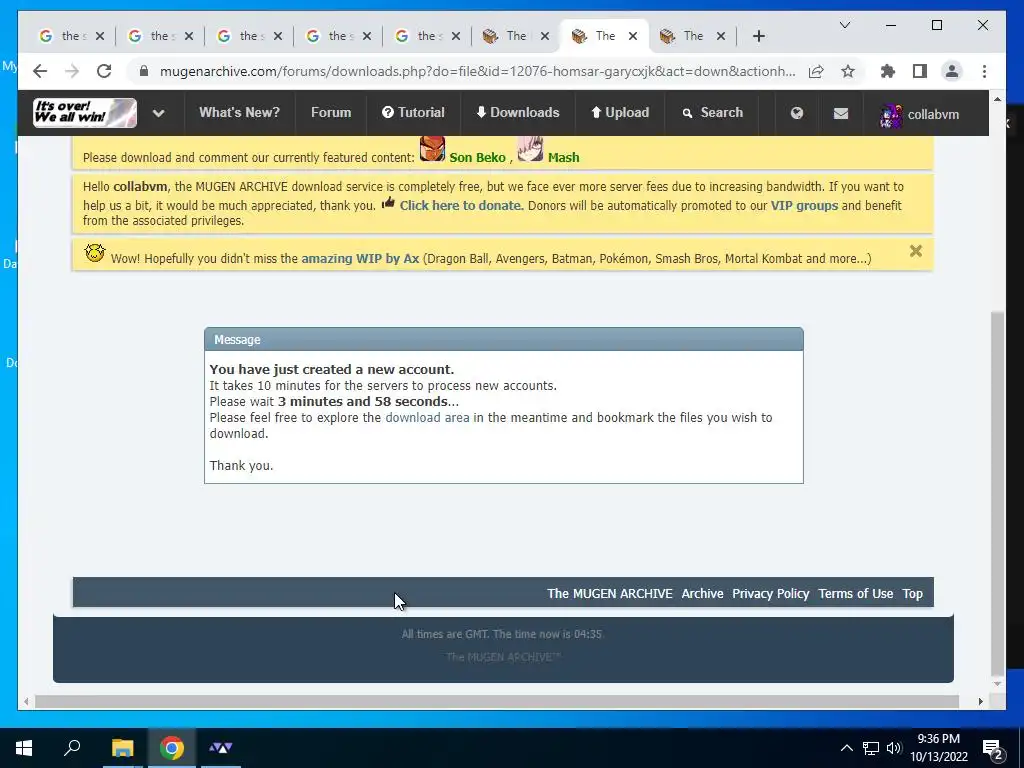The image size is (1024, 768).
Task: Click the Chrome taskbar icon
Action: coord(172,748)
